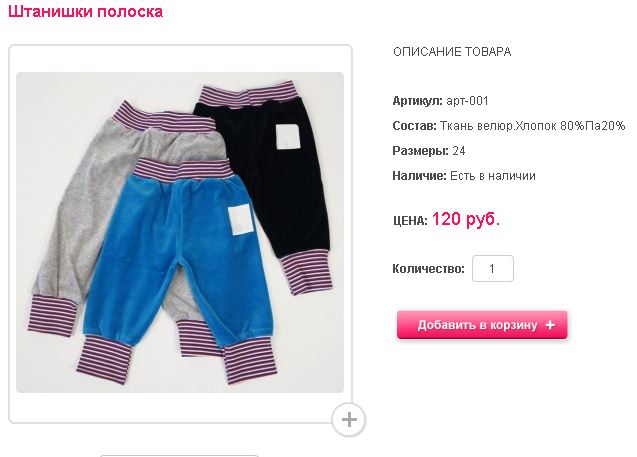Click the zoom plus icon under product photo
This screenshot has width=637, height=457.
coord(349,420)
